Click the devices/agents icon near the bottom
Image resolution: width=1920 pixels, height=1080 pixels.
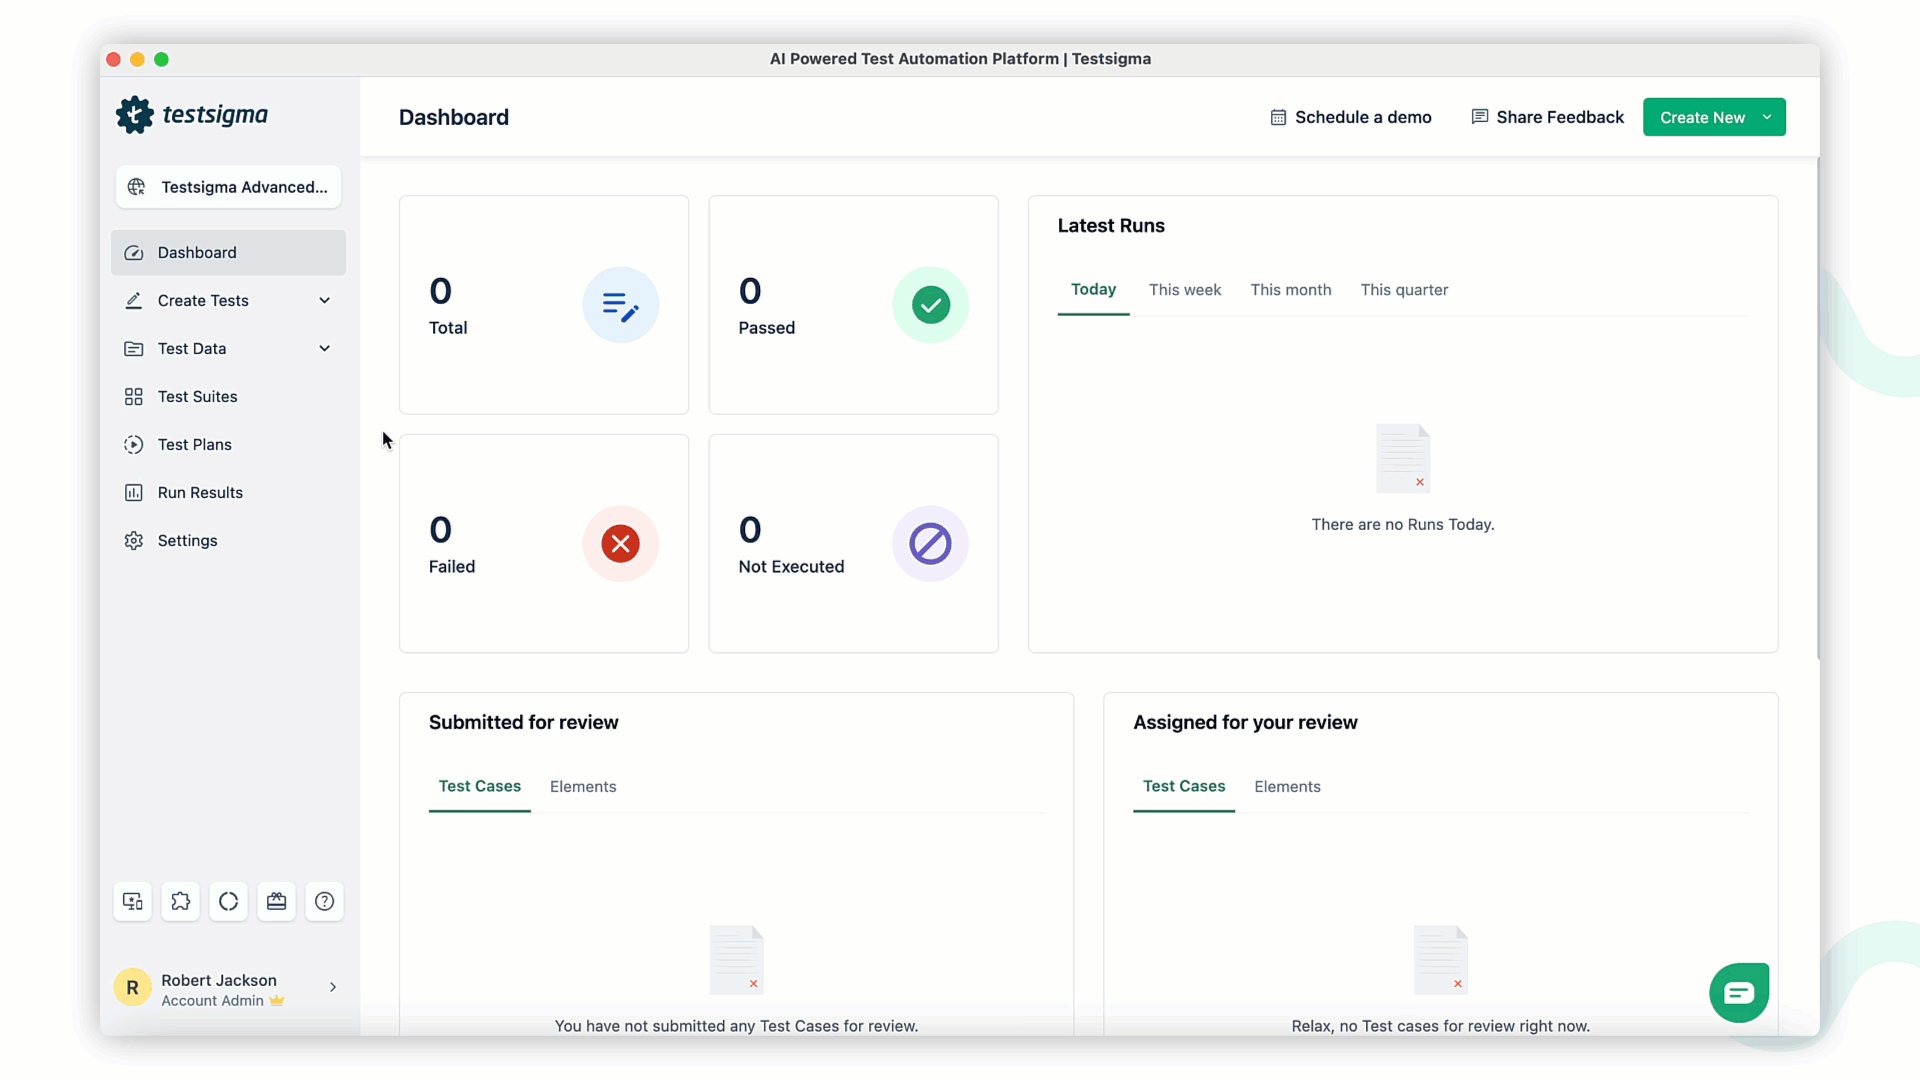click(132, 901)
